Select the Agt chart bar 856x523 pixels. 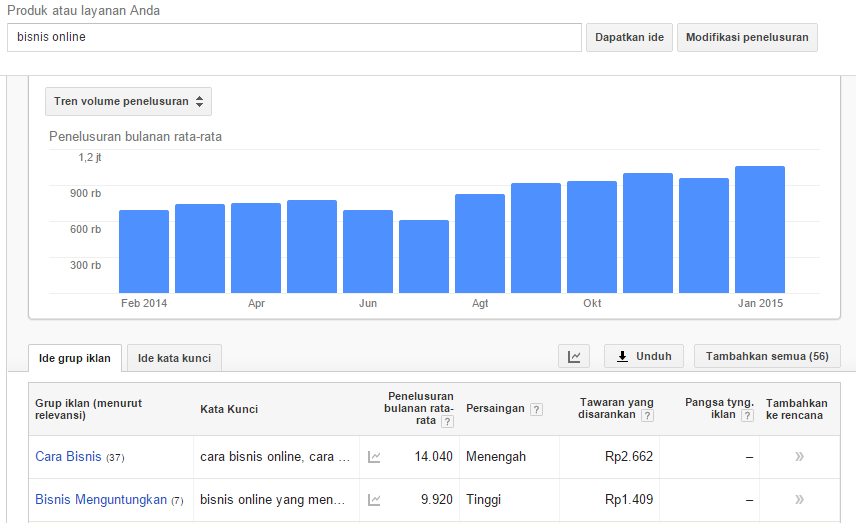480,243
